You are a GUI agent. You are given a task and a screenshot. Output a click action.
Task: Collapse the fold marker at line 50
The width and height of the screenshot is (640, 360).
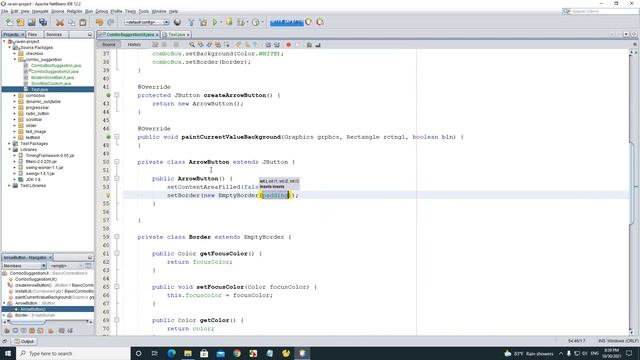point(117,162)
